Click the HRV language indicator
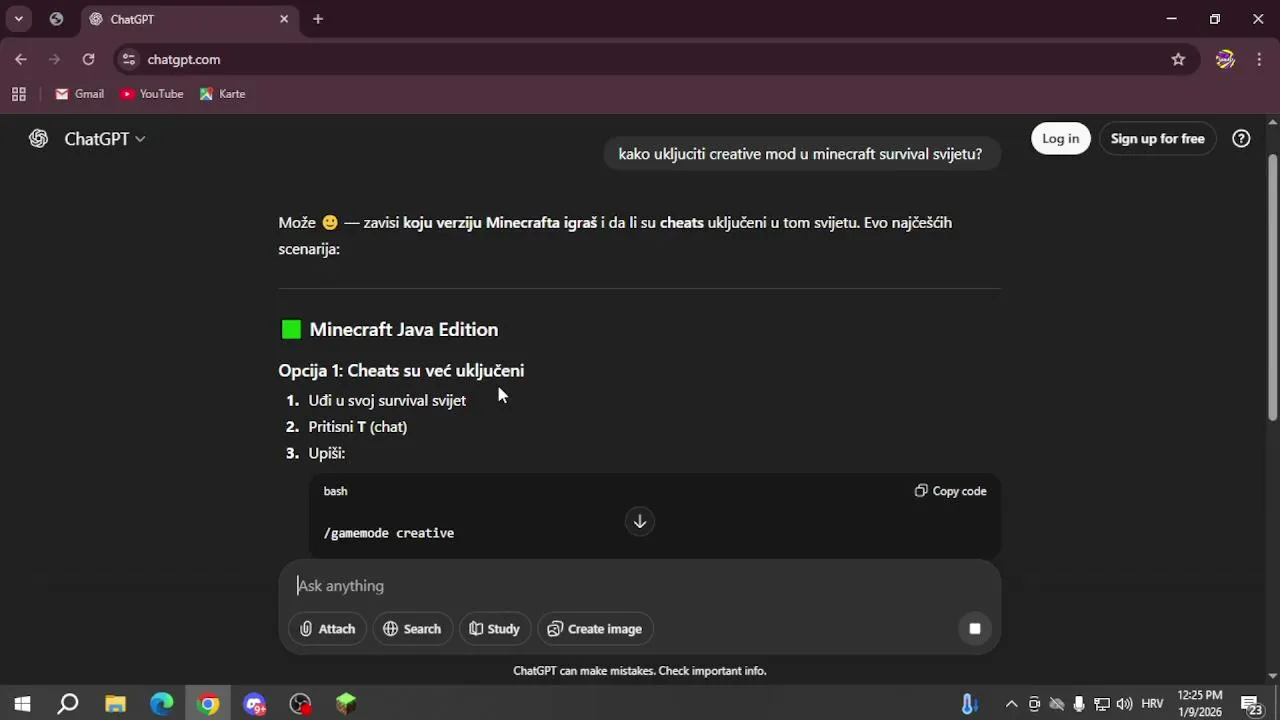This screenshot has height=720, width=1280. (1152, 704)
